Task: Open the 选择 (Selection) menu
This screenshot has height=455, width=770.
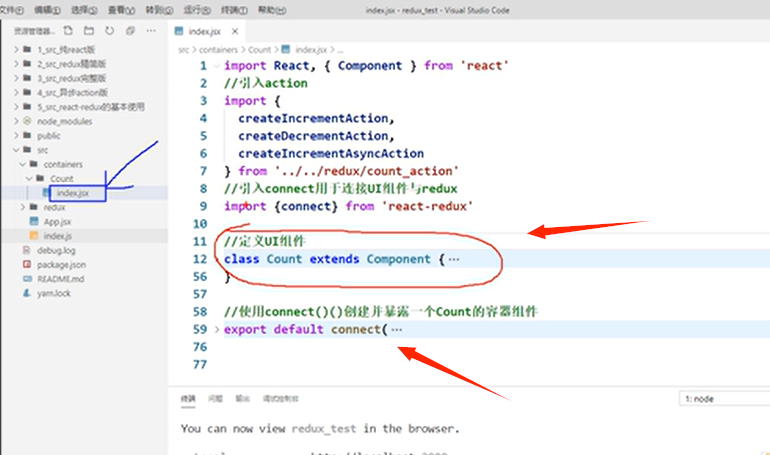Action: pos(84,10)
